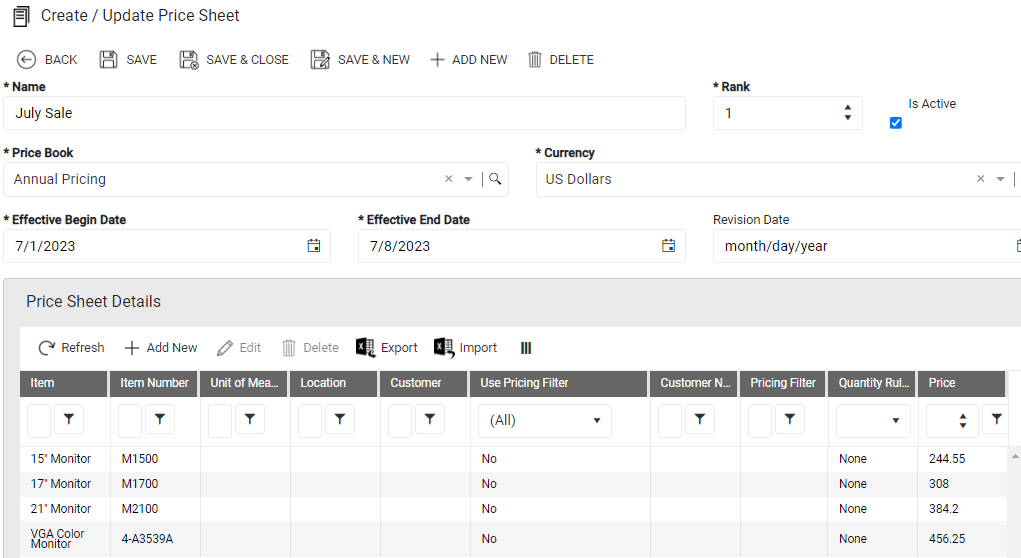
Task: Open the column chooser icon
Action: coord(526,348)
